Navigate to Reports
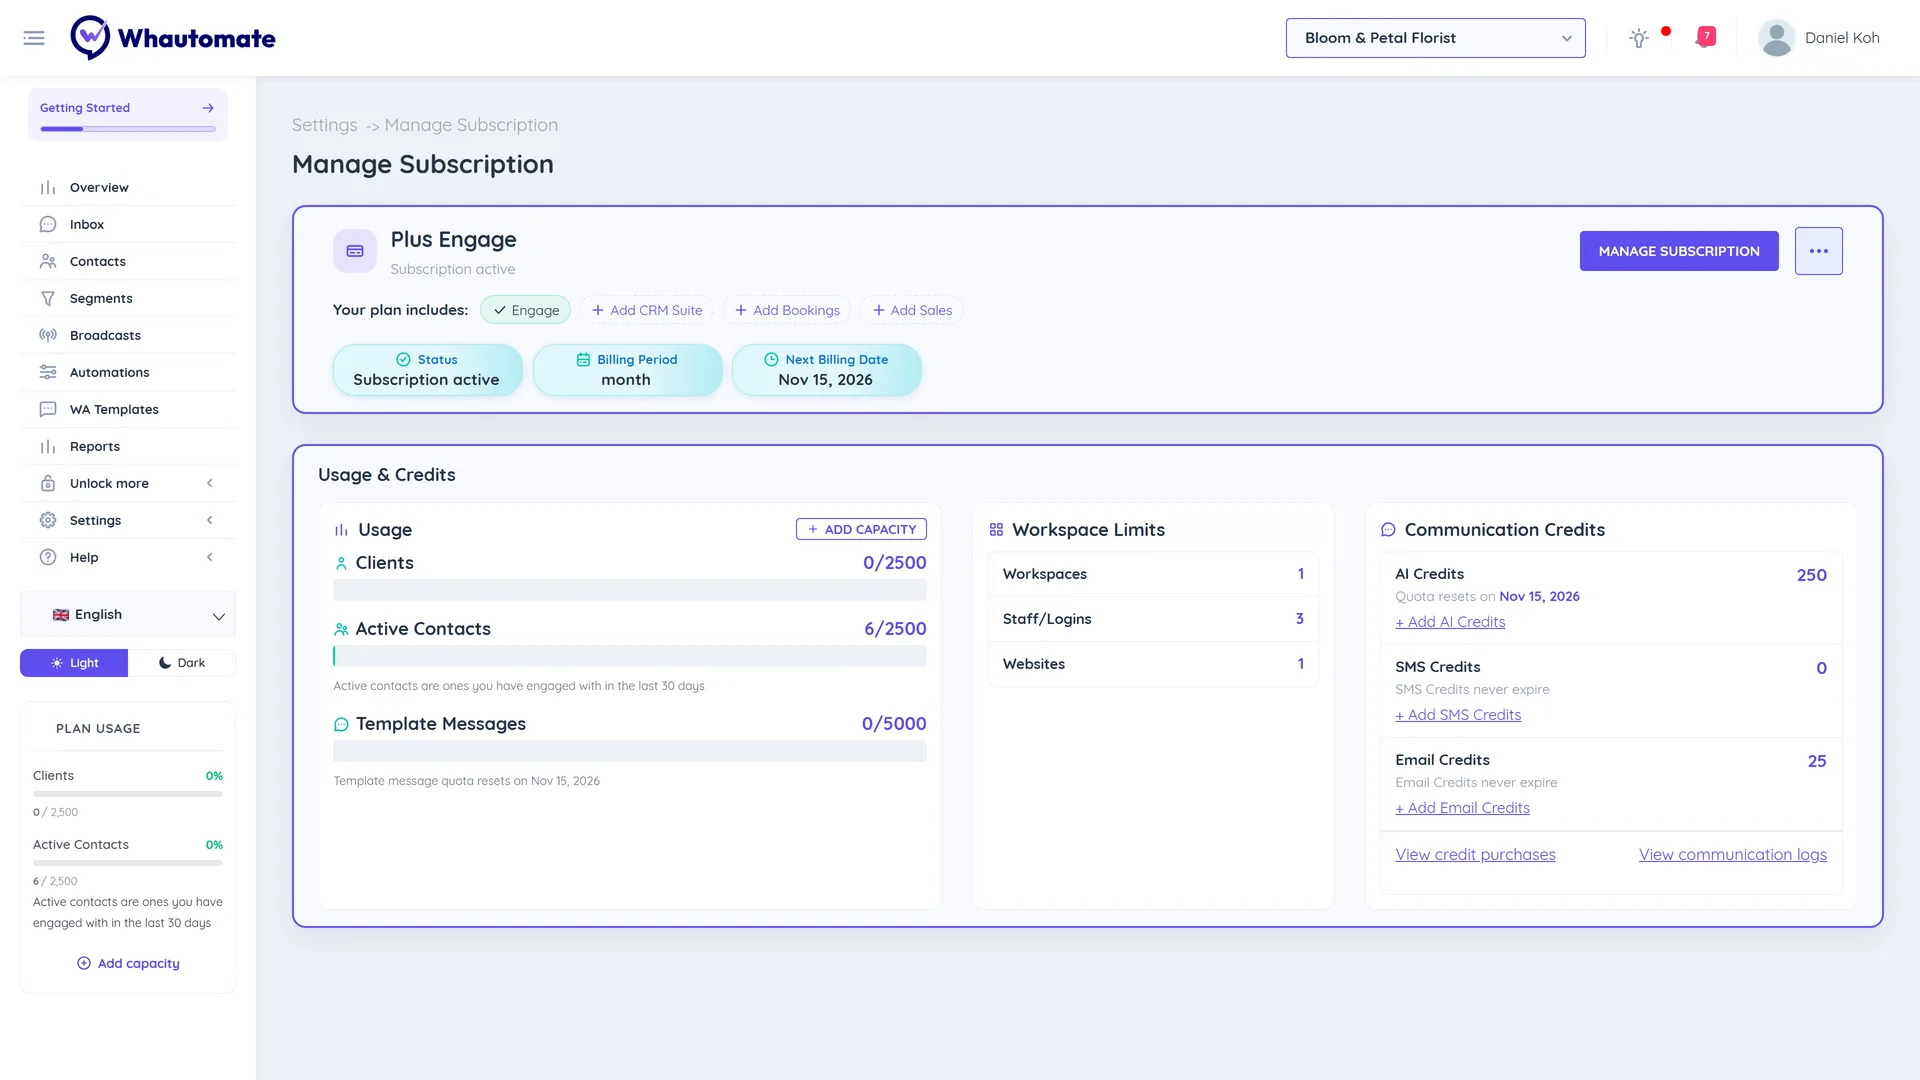1920x1080 pixels. point(128,447)
